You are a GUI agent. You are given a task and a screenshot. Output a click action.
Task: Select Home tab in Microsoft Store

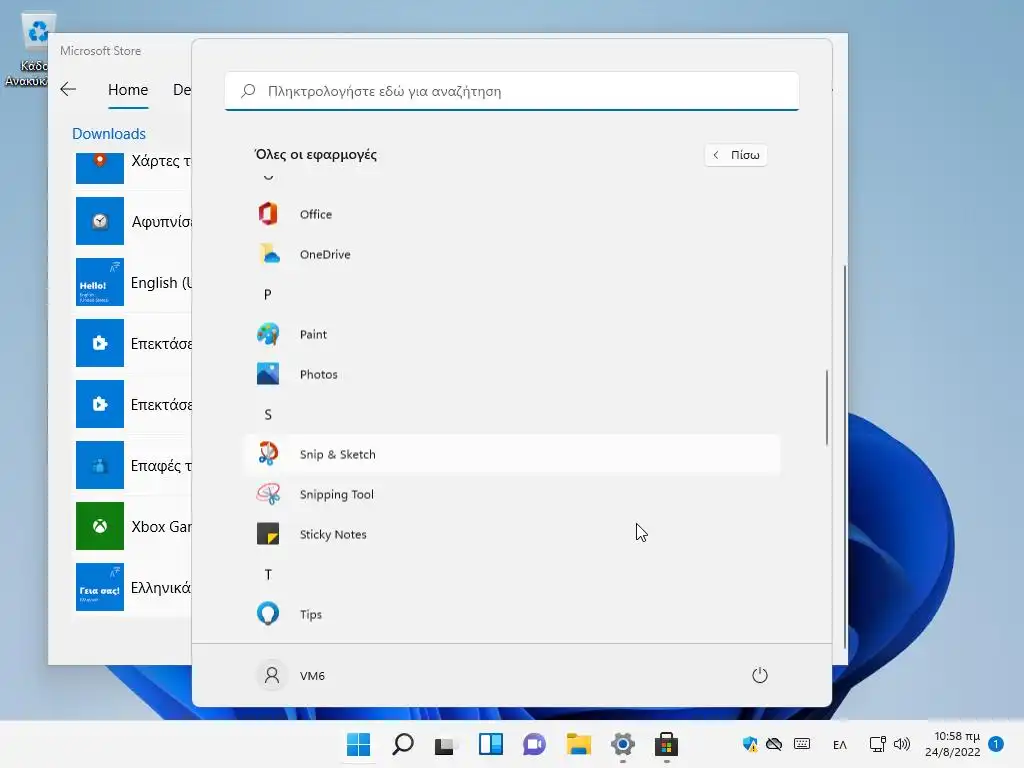[x=128, y=89]
